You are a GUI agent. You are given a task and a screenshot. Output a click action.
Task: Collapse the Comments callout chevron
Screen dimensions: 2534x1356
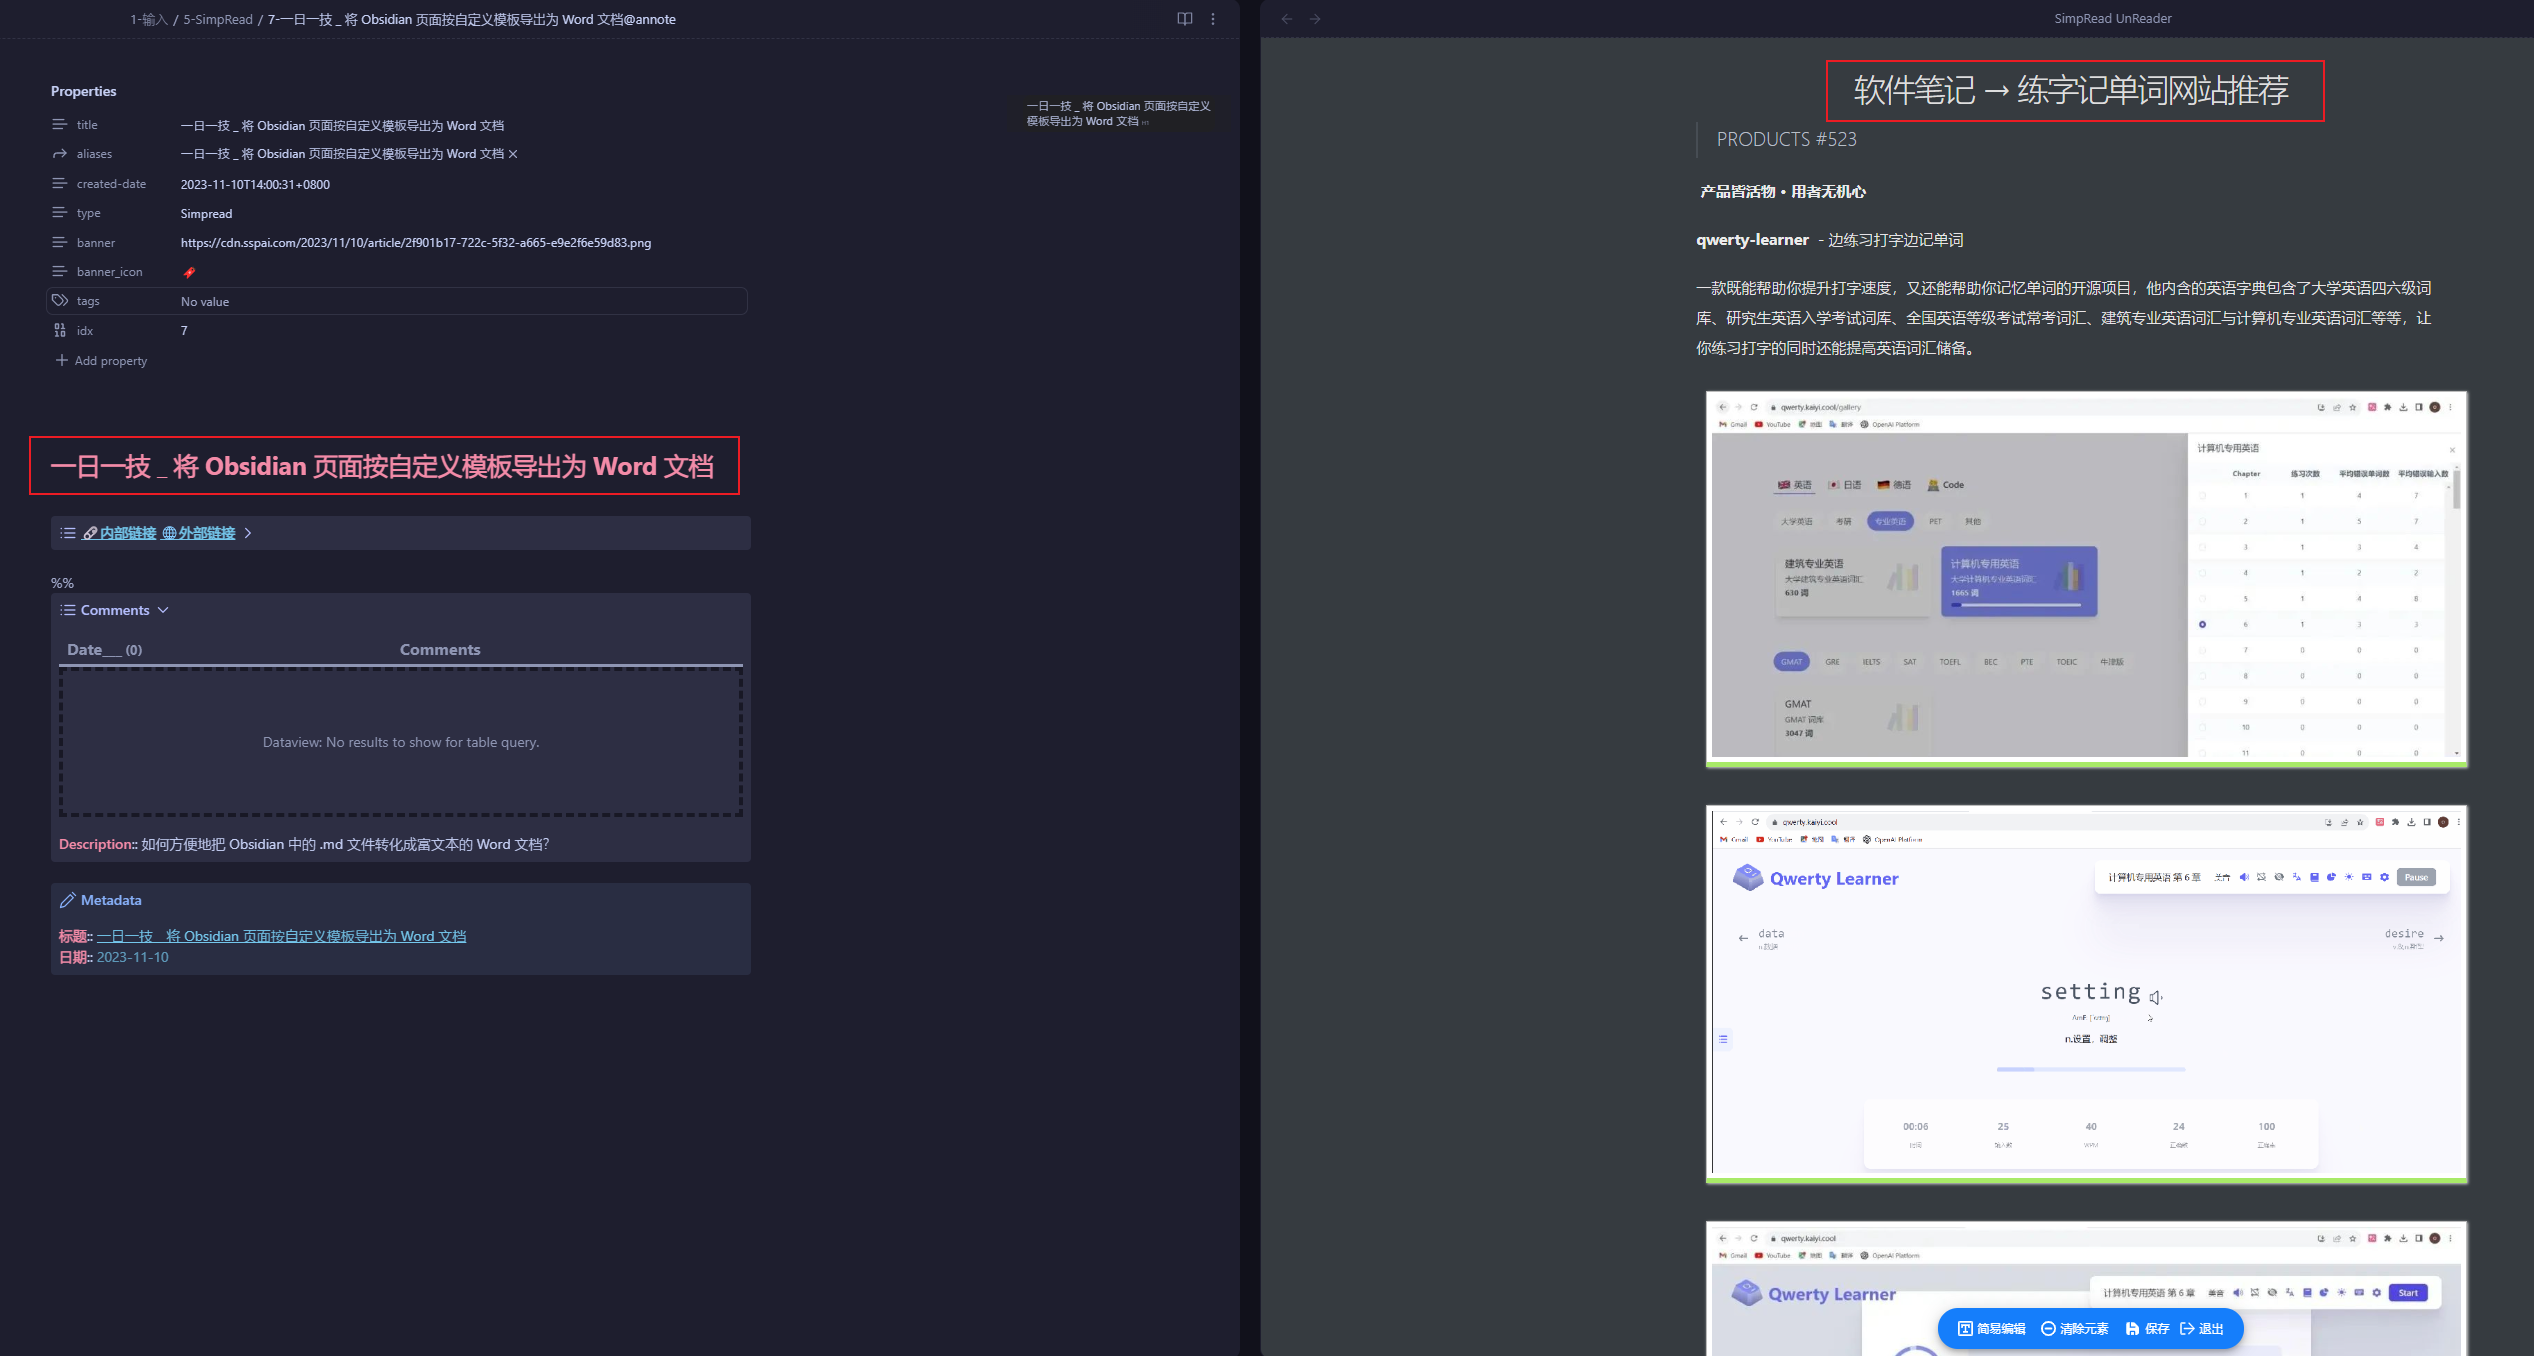click(x=163, y=610)
